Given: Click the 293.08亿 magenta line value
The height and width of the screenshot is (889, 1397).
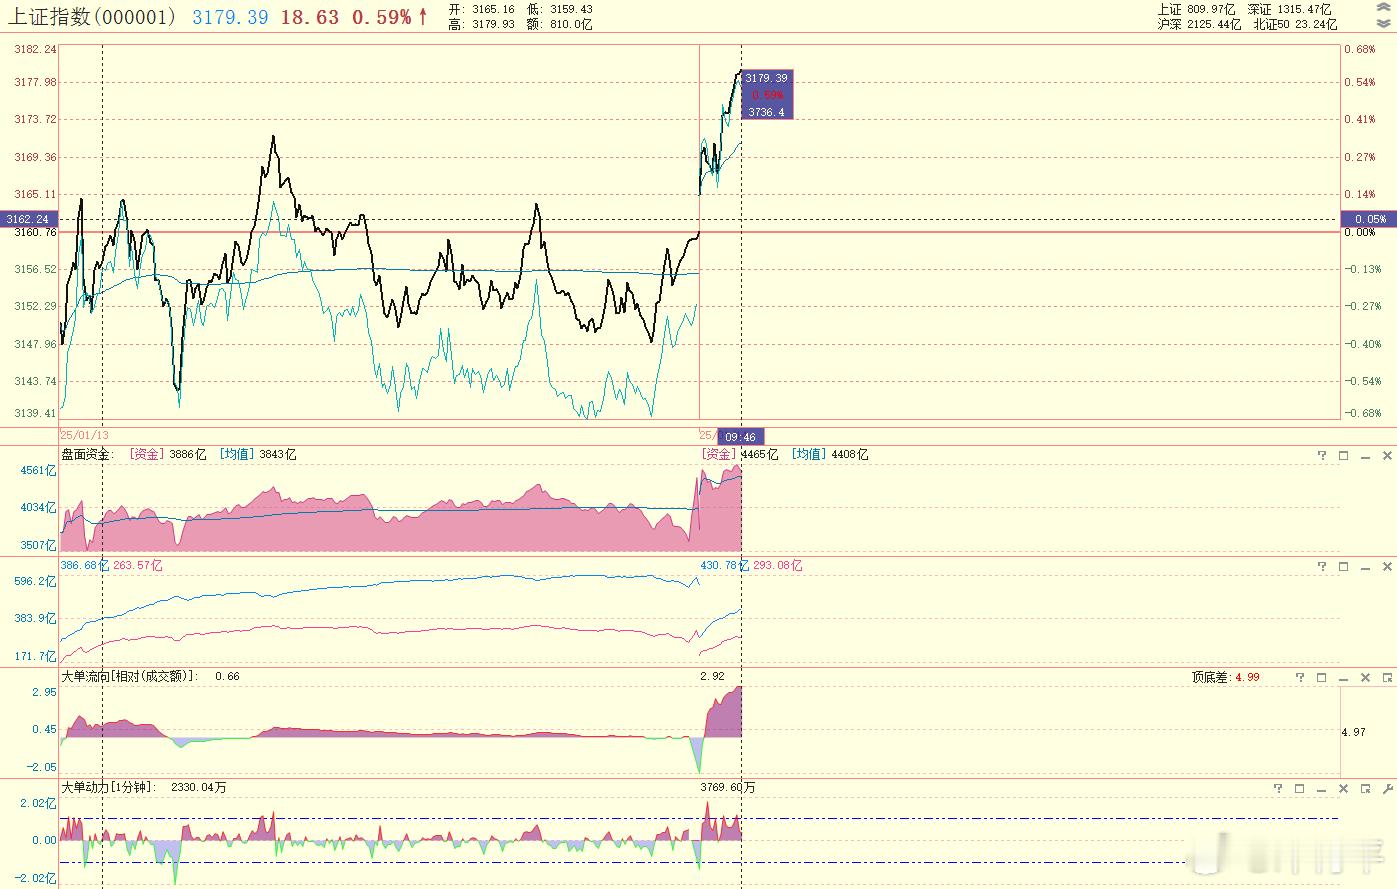Looking at the screenshot, I should [x=778, y=565].
